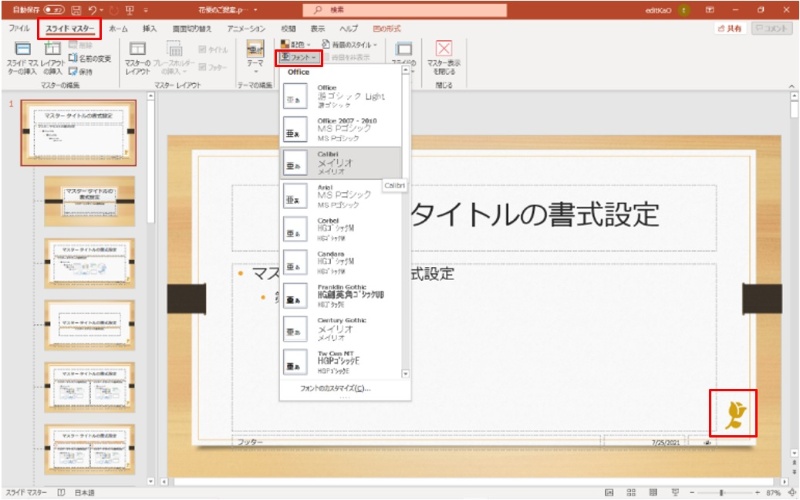Select the Tw Cen MT font theme
The height and width of the screenshot is (500, 800).
pyautogui.click(x=341, y=362)
